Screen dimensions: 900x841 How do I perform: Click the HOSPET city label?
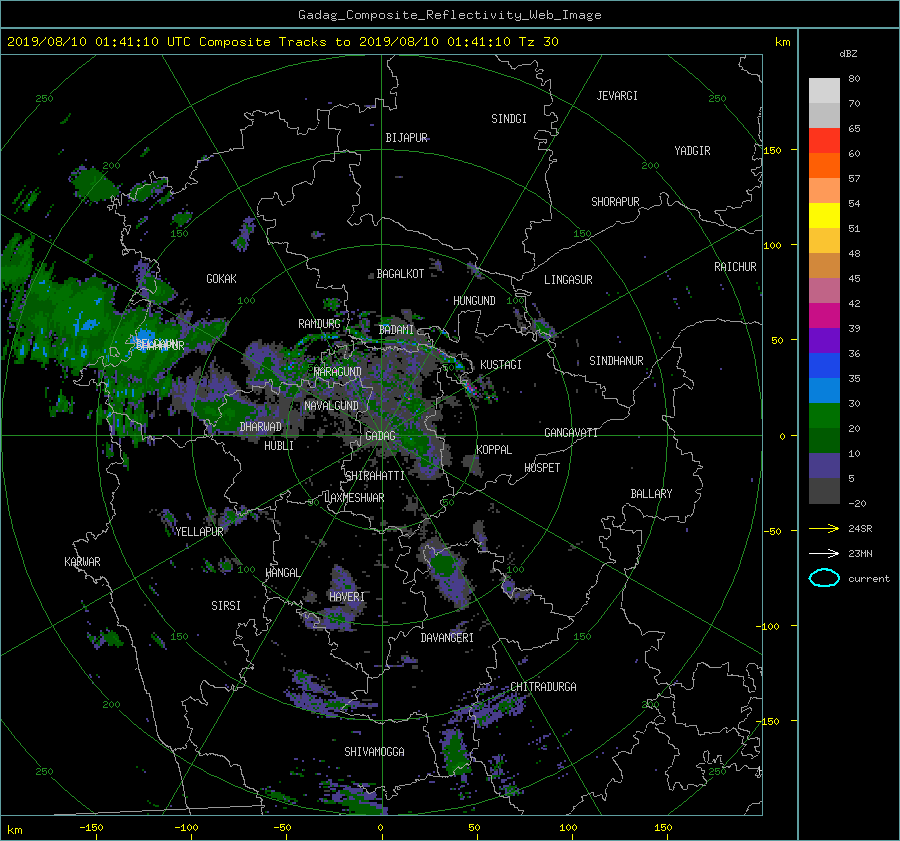pos(542,468)
